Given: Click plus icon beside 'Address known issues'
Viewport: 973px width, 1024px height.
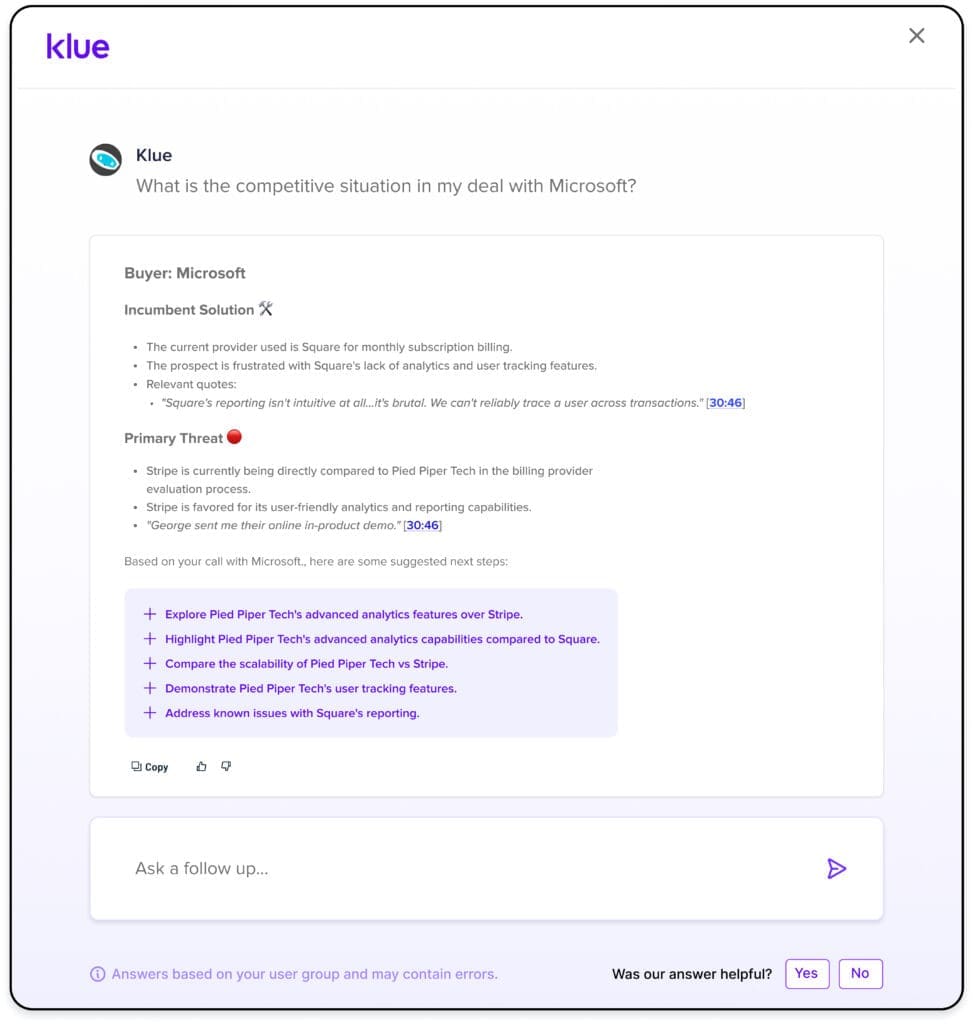Looking at the screenshot, I should point(150,713).
